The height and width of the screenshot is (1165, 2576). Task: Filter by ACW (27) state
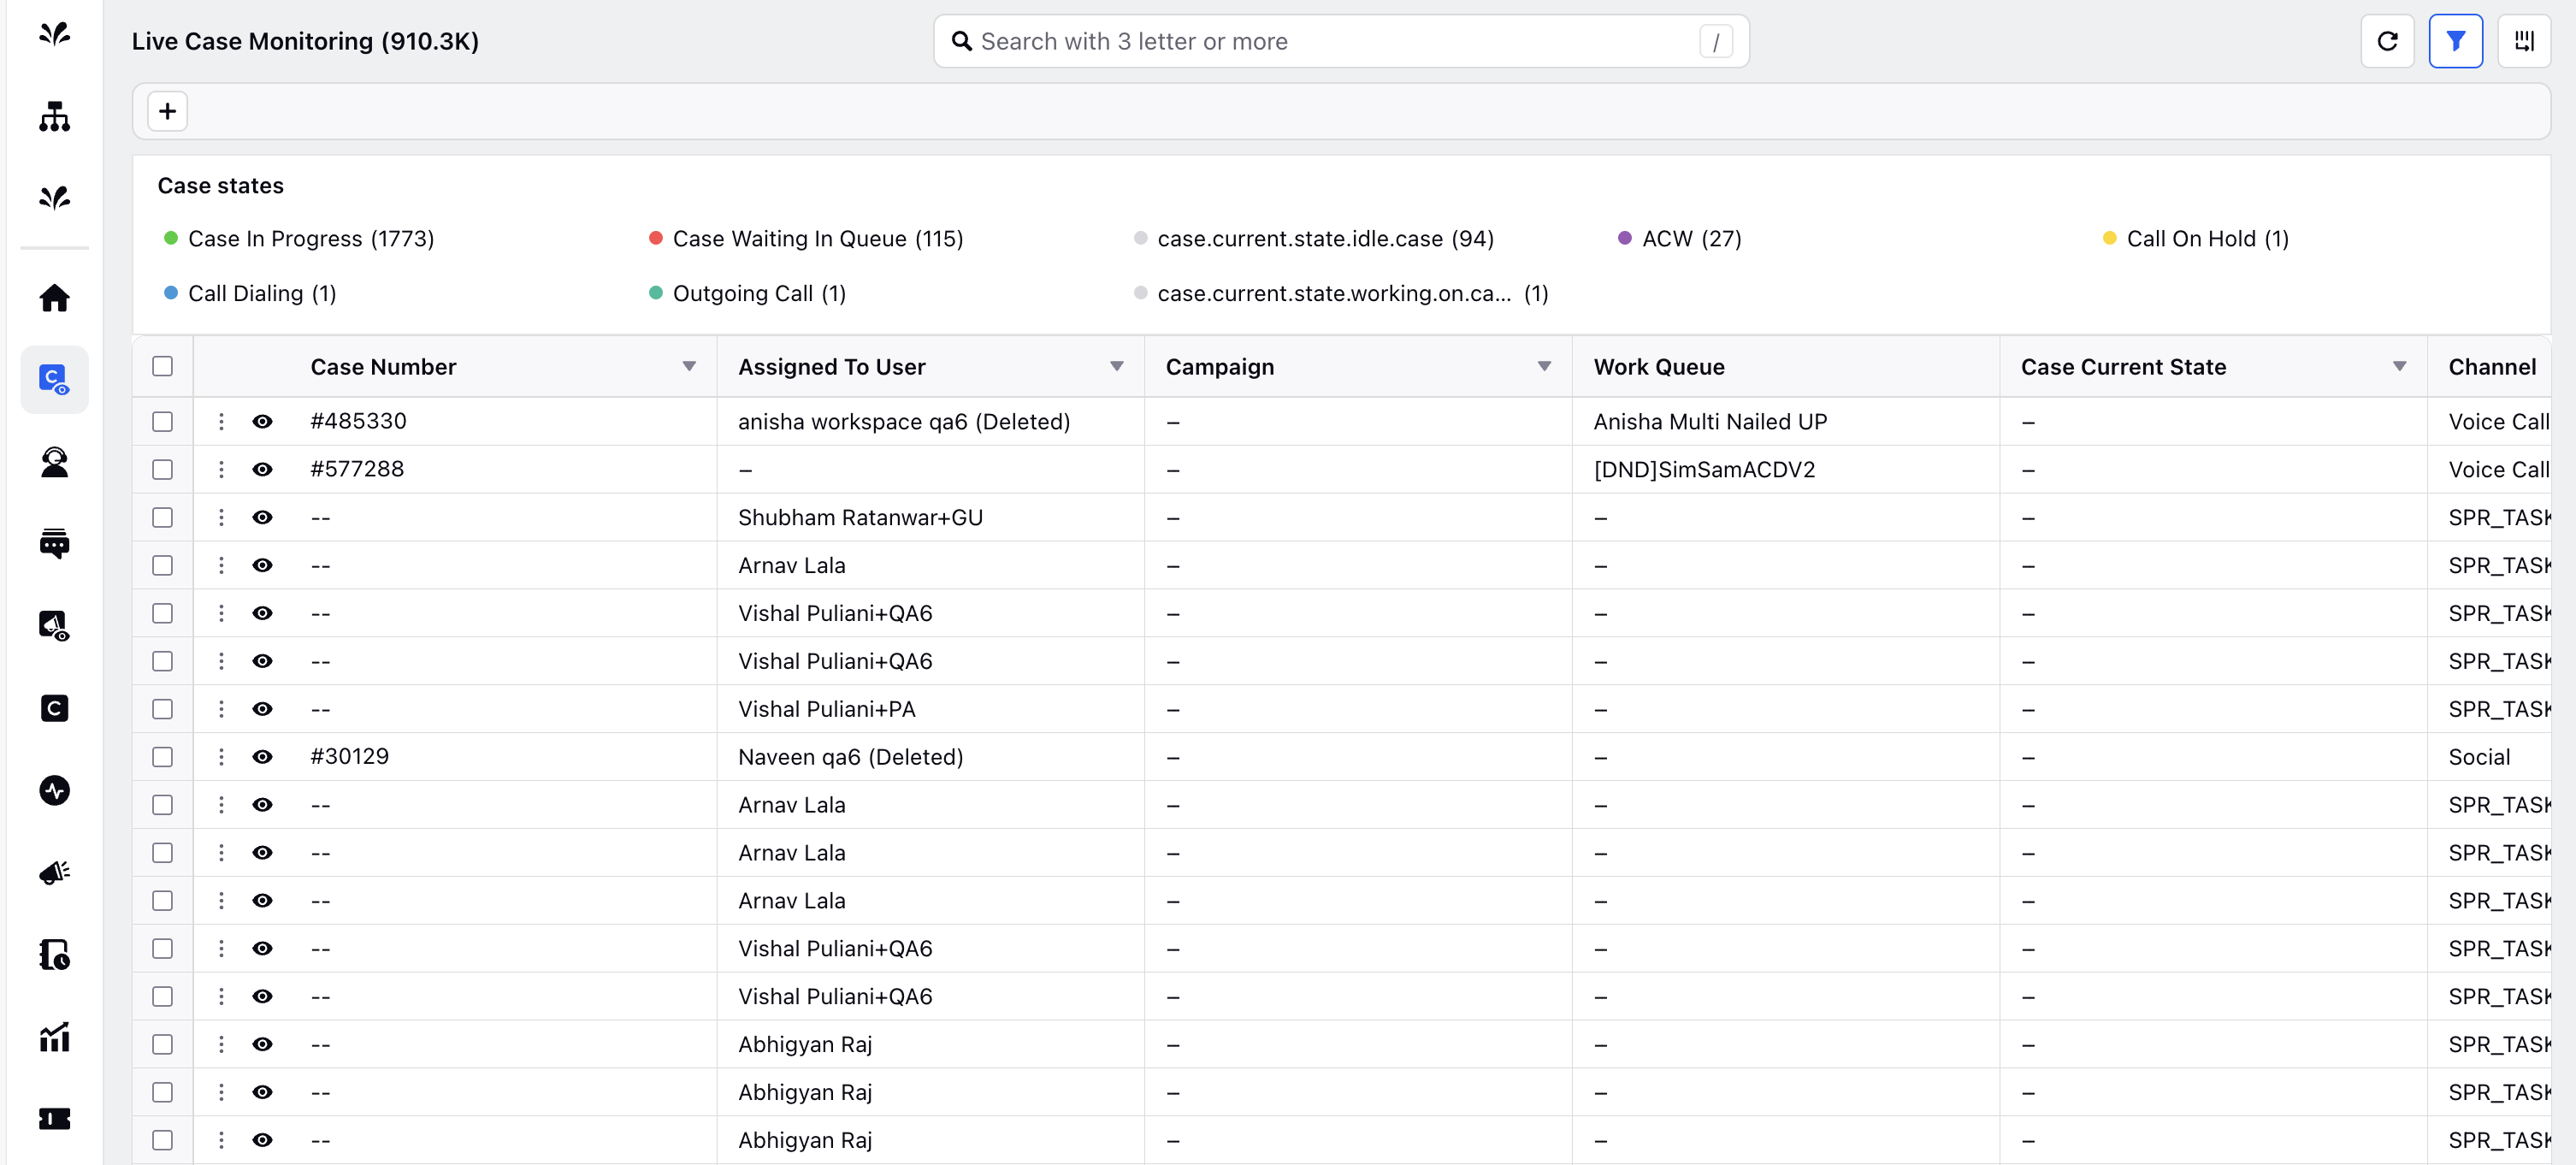coord(1680,239)
